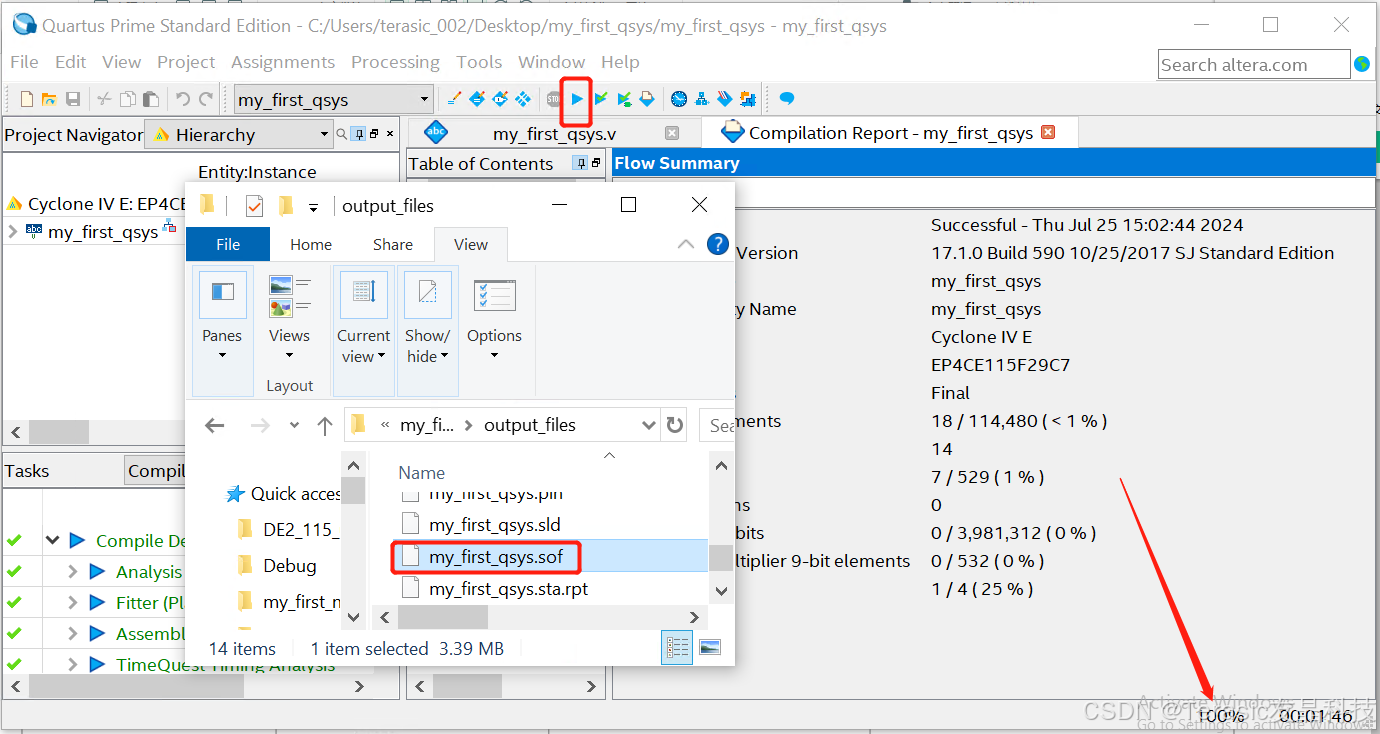Open Explorer's Share ribbon tab

pos(393,244)
